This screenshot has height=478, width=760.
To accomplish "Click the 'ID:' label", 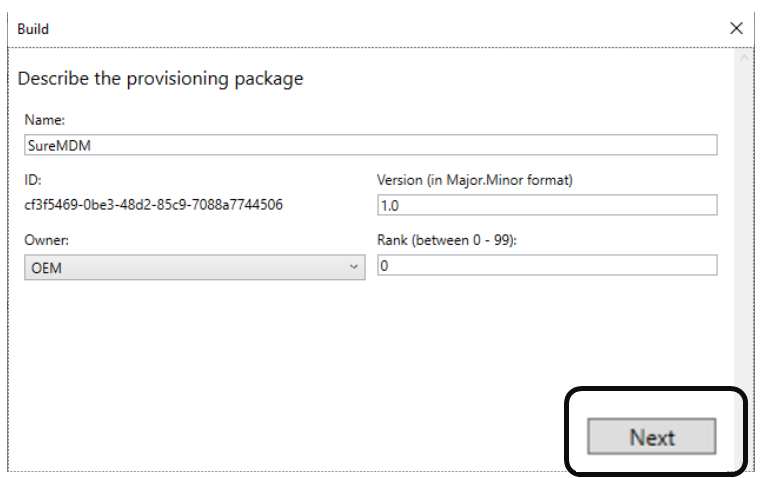I will click(x=33, y=180).
